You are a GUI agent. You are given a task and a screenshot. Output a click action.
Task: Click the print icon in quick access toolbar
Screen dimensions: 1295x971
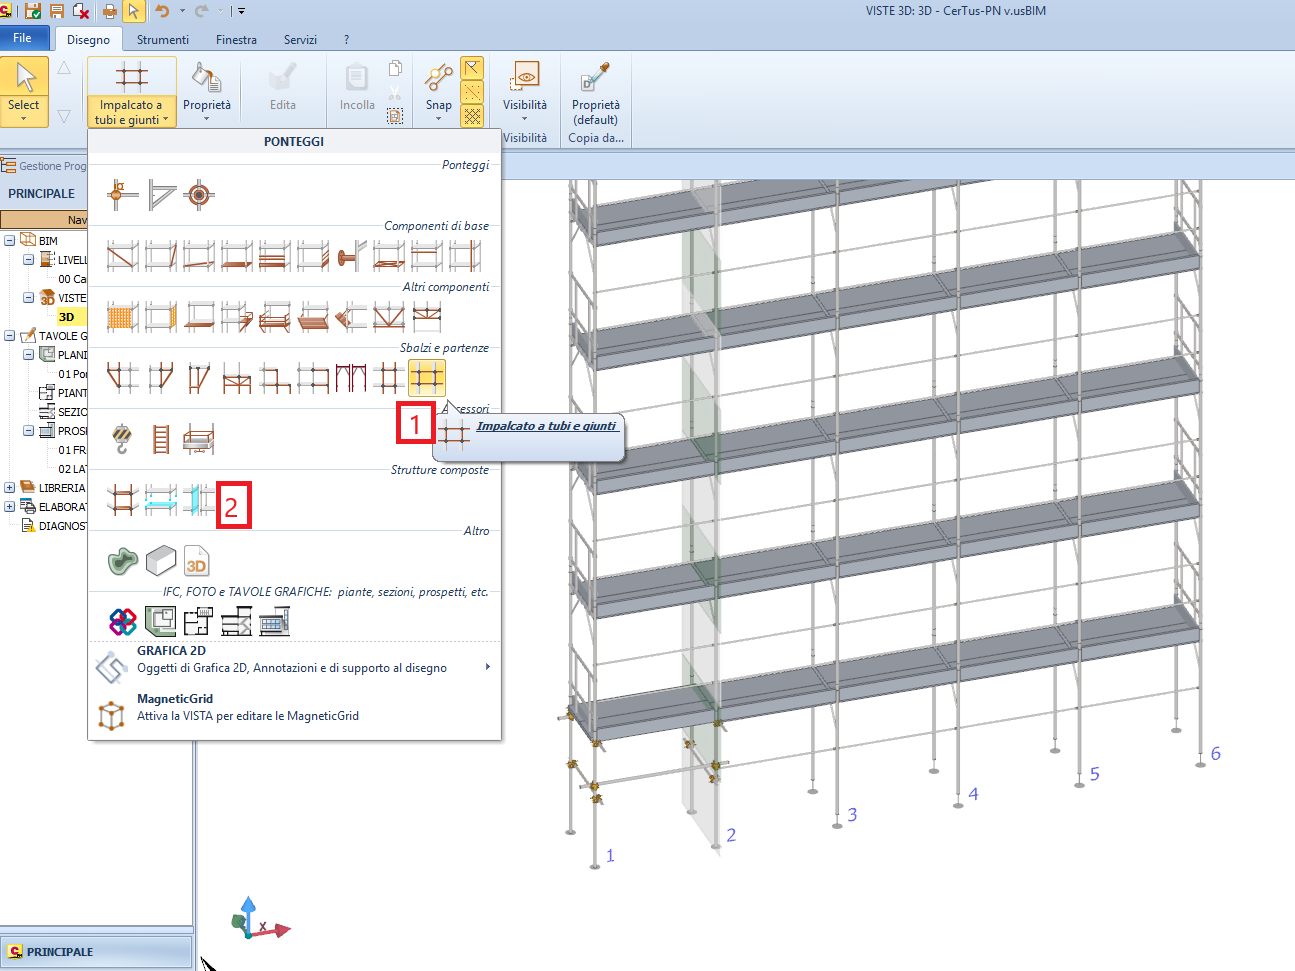[109, 11]
